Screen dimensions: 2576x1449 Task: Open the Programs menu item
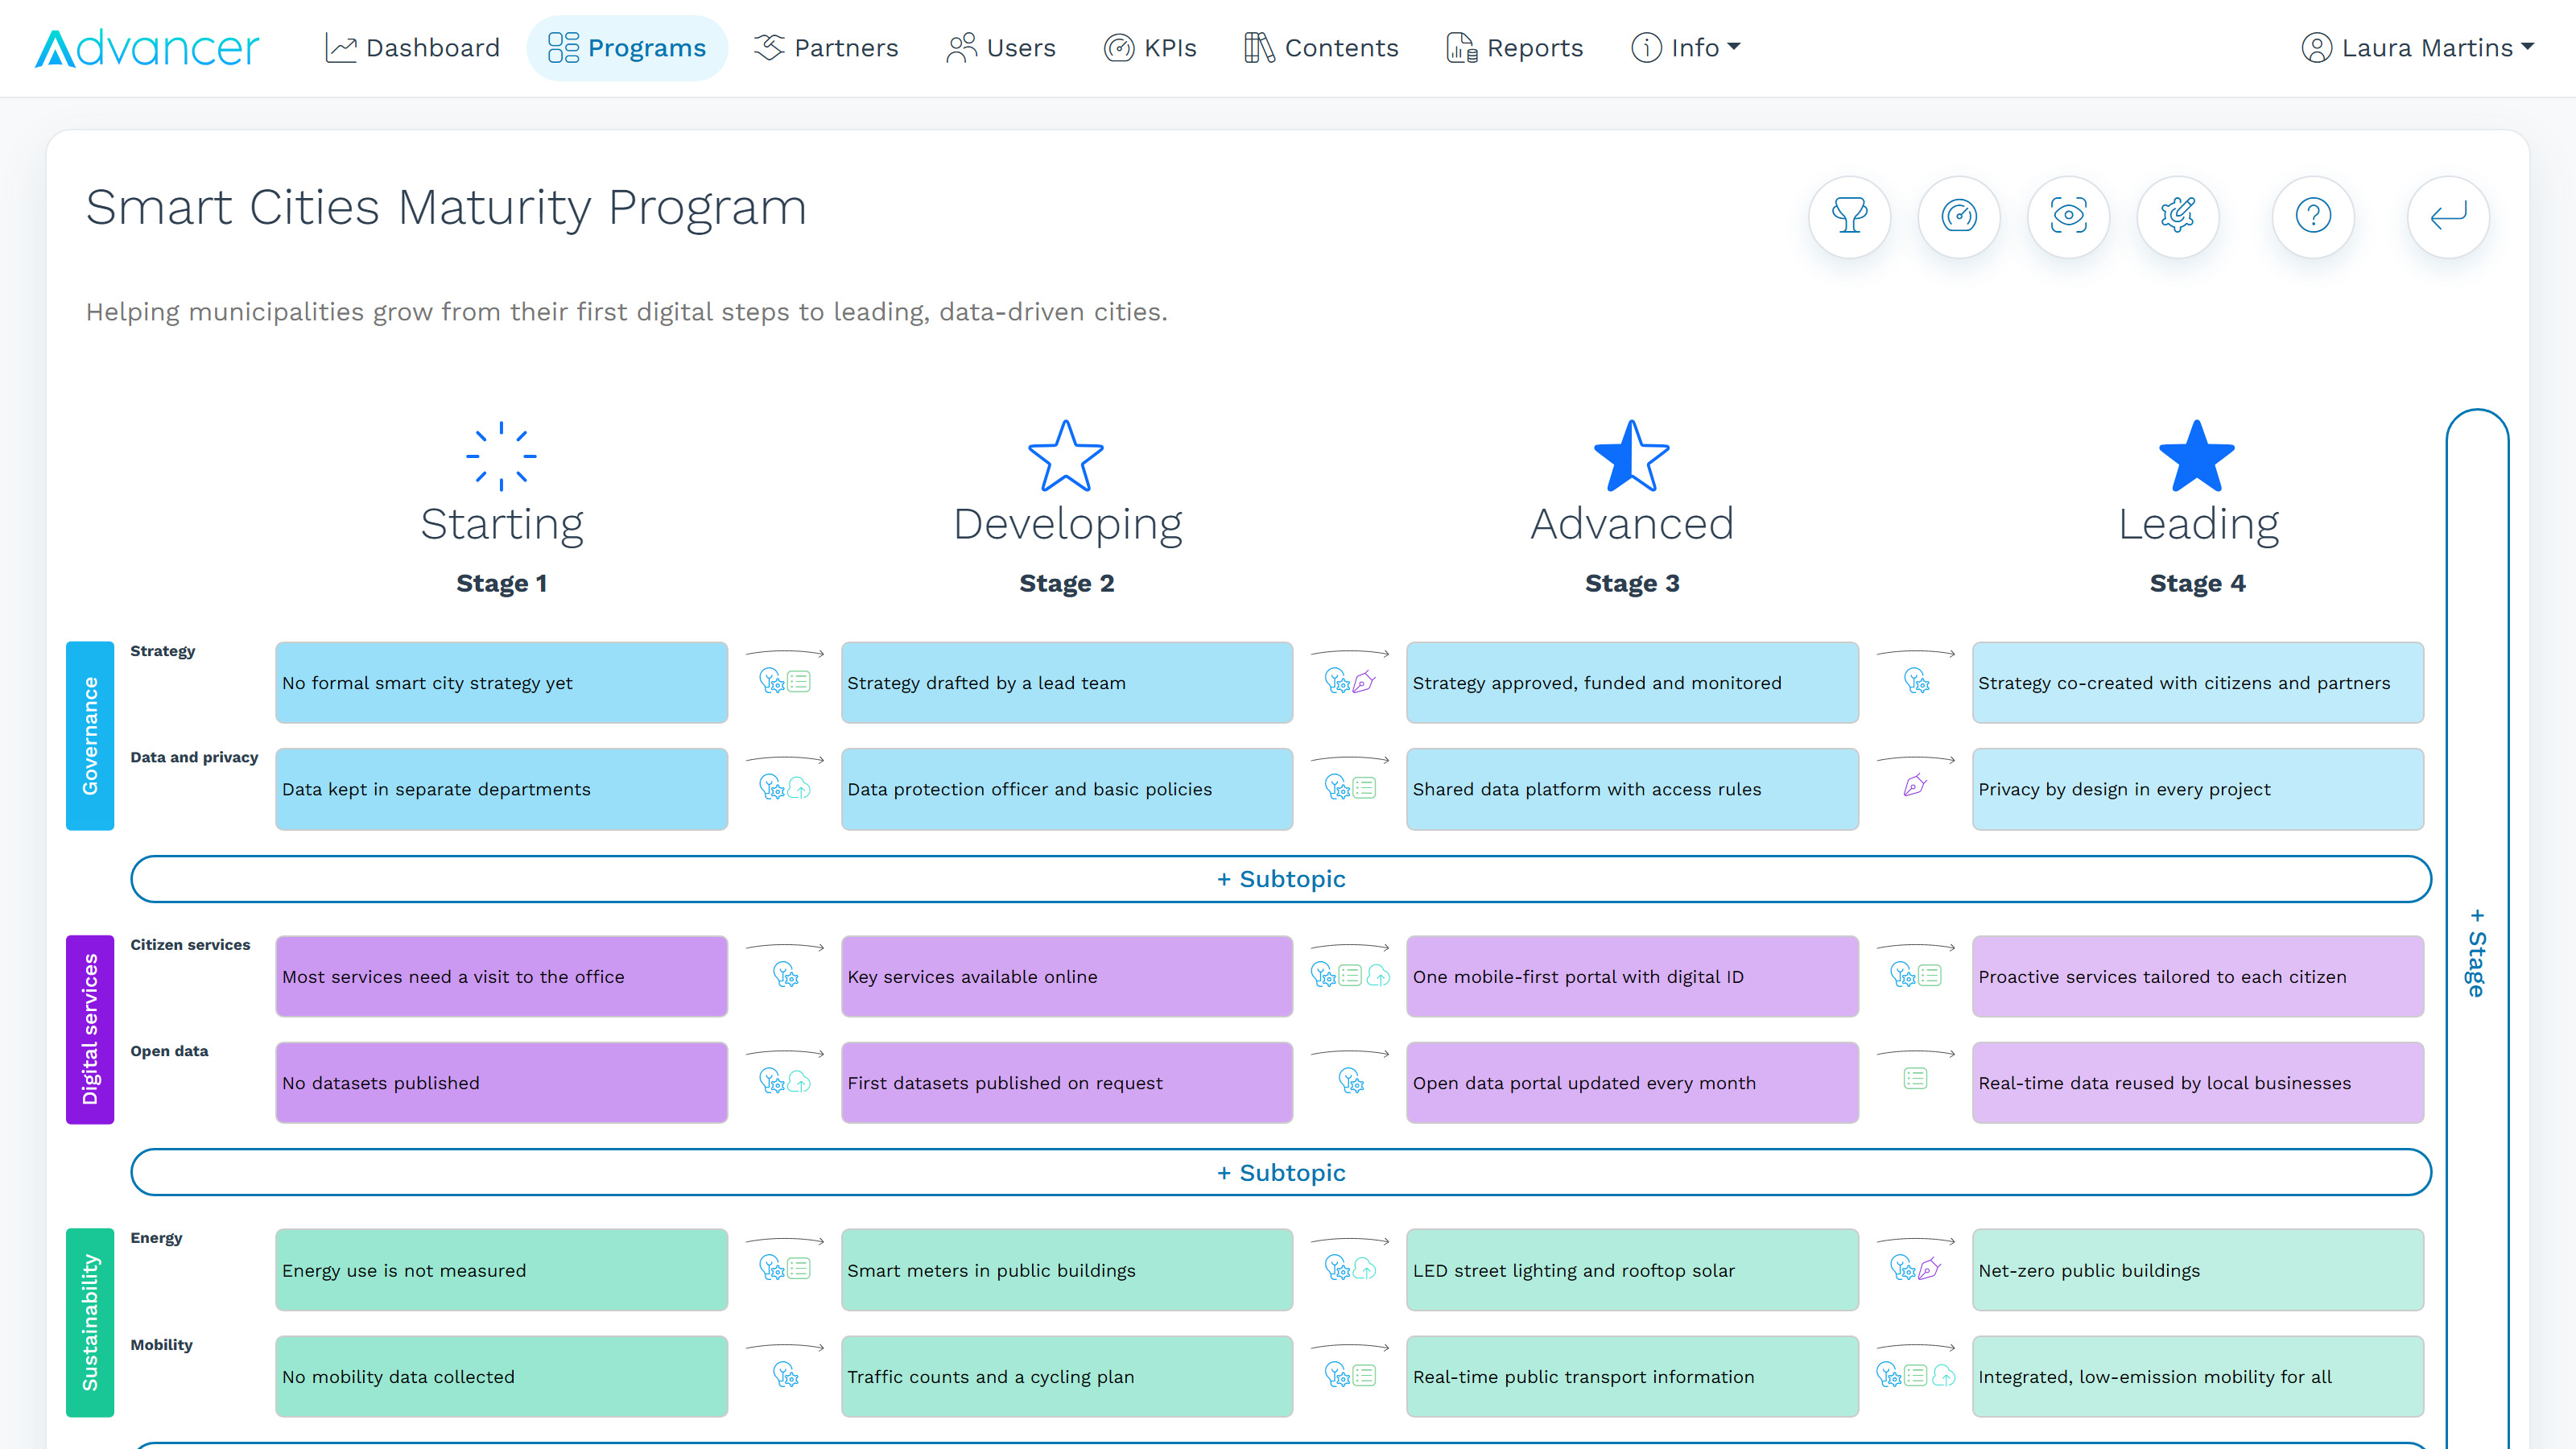pyautogui.click(x=627, y=48)
